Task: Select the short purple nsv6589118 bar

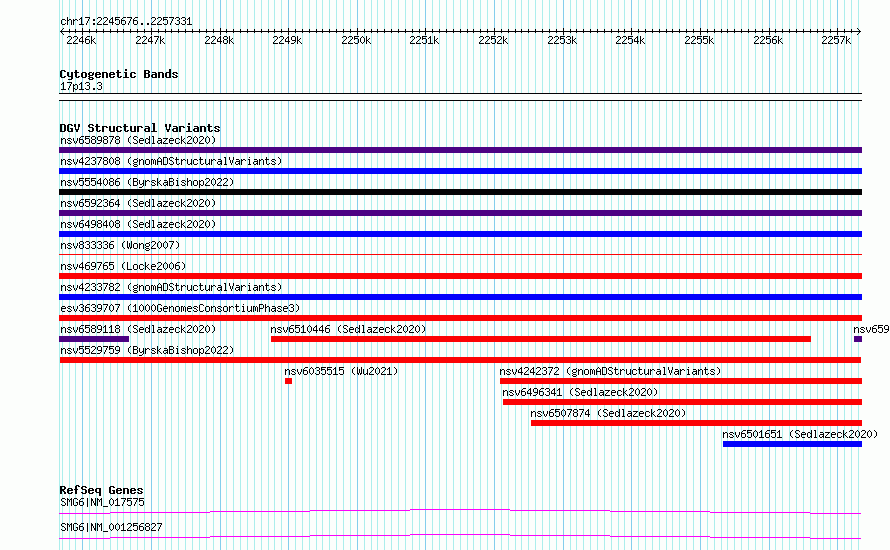Action: coord(94,339)
